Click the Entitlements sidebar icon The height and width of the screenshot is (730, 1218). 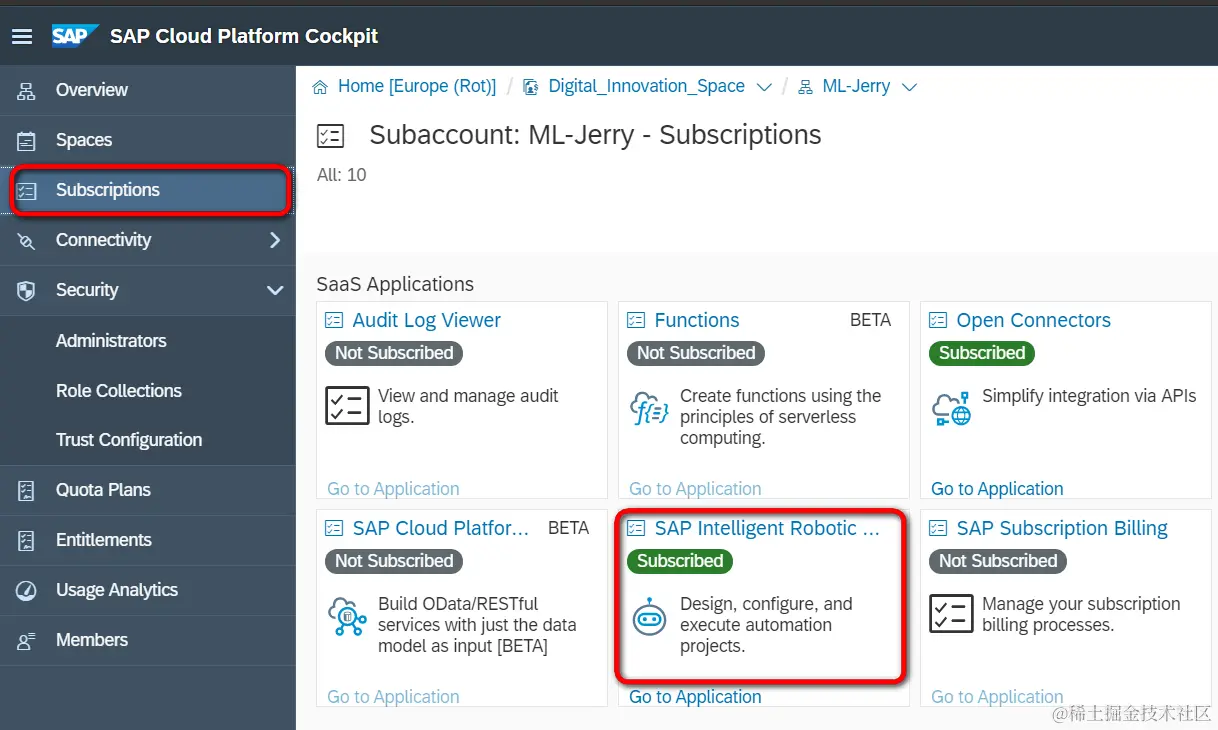pos(26,541)
